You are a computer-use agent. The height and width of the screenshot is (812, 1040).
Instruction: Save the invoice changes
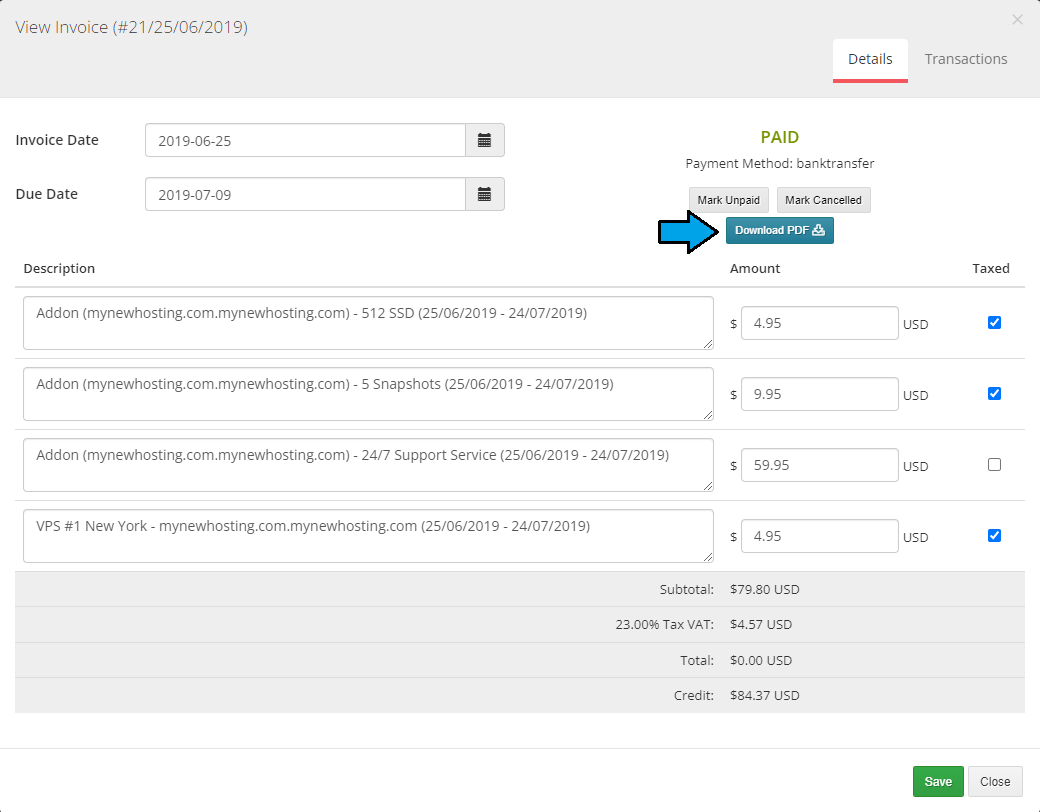(938, 781)
